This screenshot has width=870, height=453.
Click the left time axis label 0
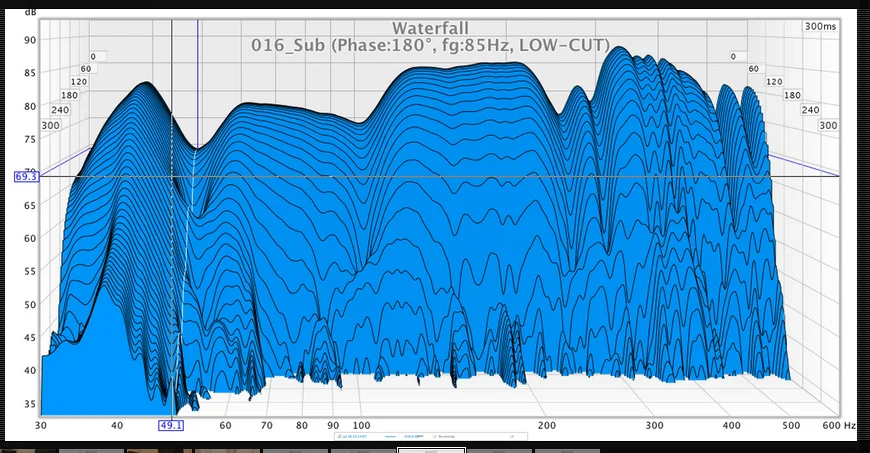[x=93, y=56]
